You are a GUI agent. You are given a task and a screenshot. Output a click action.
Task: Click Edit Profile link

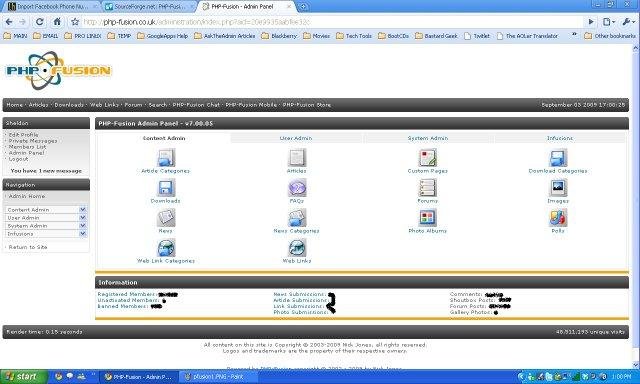(24, 135)
